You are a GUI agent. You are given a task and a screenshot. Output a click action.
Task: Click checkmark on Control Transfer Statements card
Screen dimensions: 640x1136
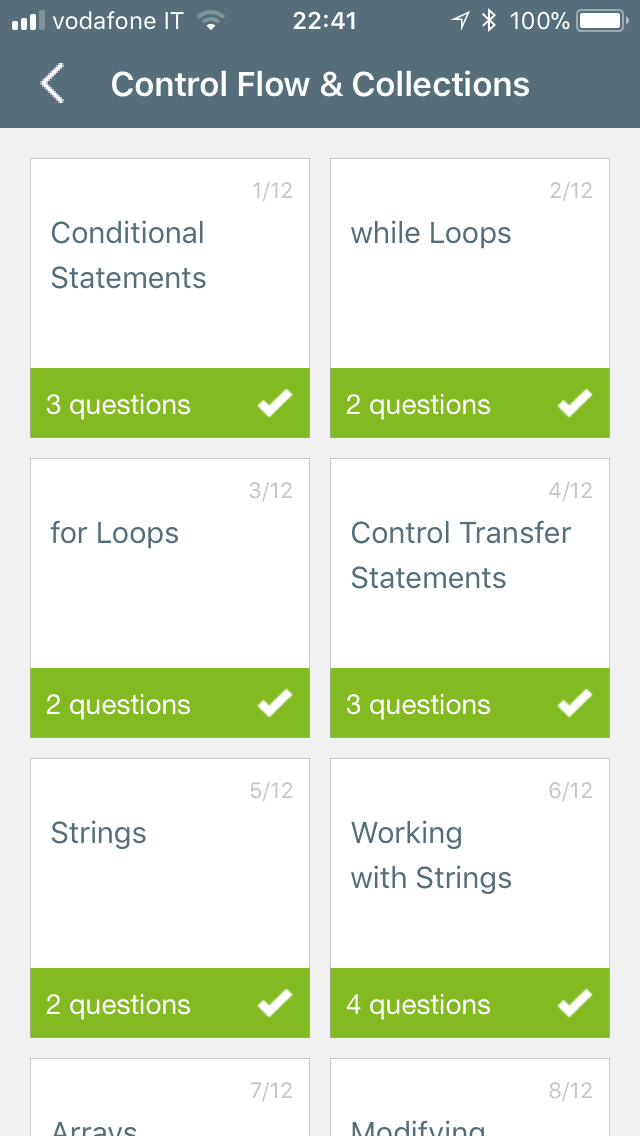[x=575, y=703]
